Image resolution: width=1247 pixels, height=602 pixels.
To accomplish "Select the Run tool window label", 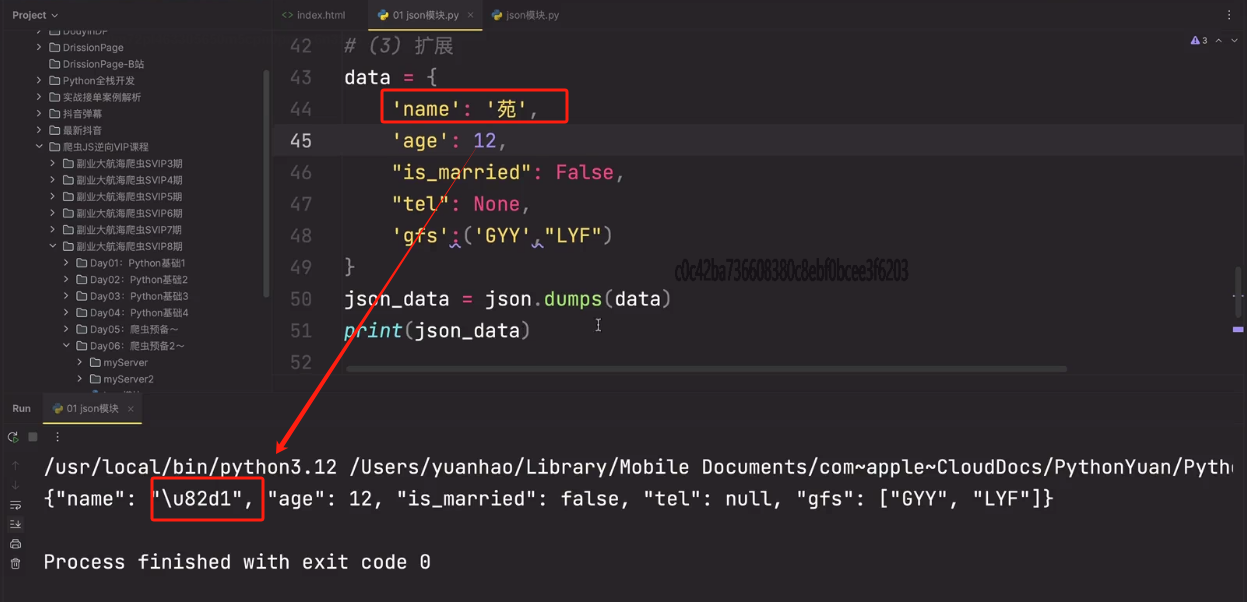I will [x=21, y=409].
